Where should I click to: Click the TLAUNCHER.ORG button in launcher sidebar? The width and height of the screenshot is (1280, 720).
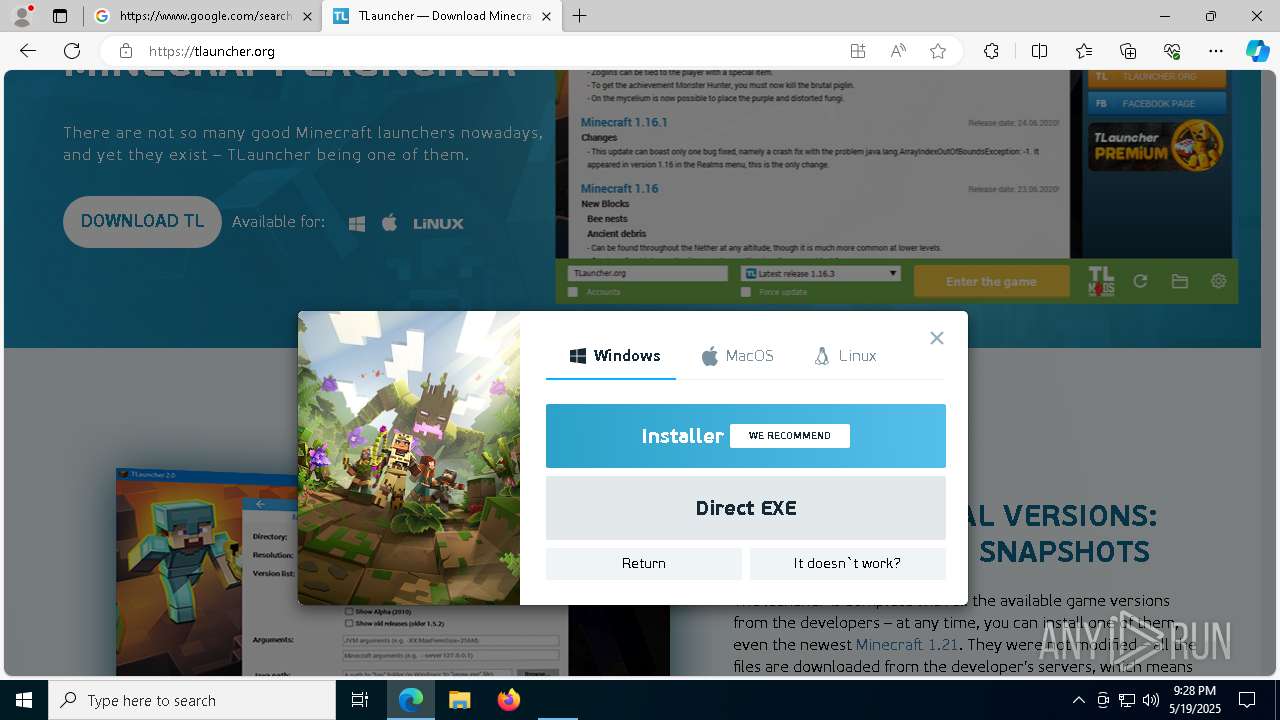pos(1157,77)
